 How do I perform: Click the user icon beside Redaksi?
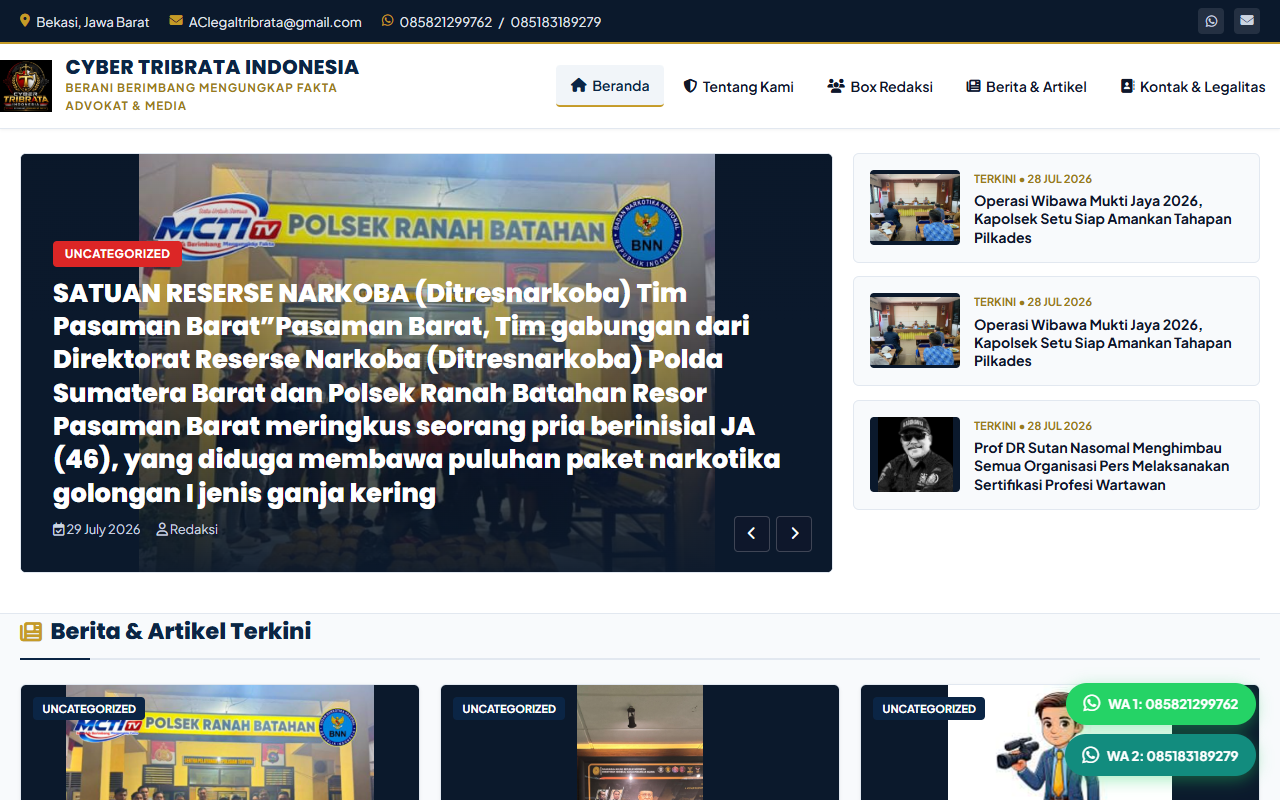(x=162, y=530)
